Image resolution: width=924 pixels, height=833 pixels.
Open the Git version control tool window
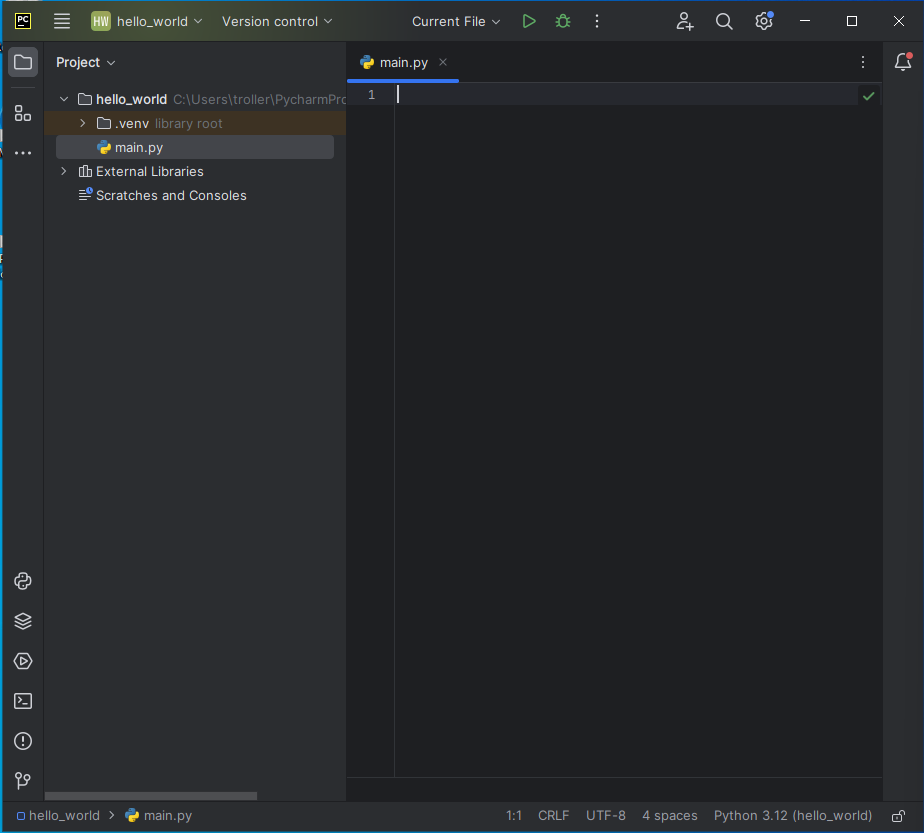point(23,781)
